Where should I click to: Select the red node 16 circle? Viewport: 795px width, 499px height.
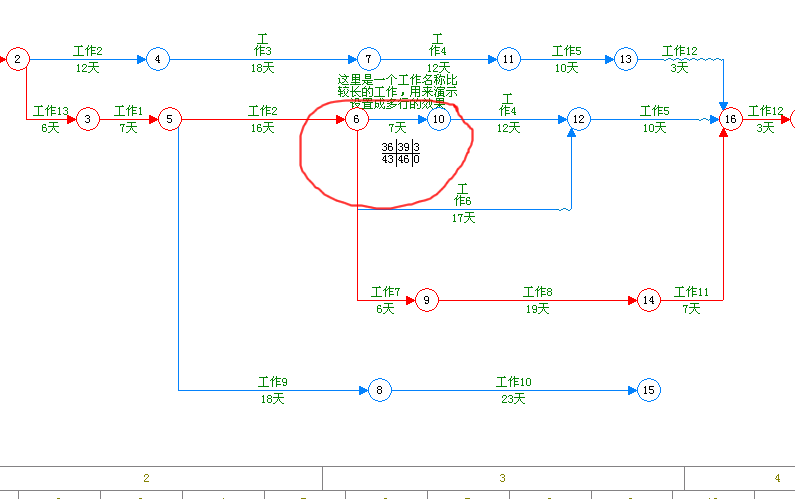pos(731,119)
